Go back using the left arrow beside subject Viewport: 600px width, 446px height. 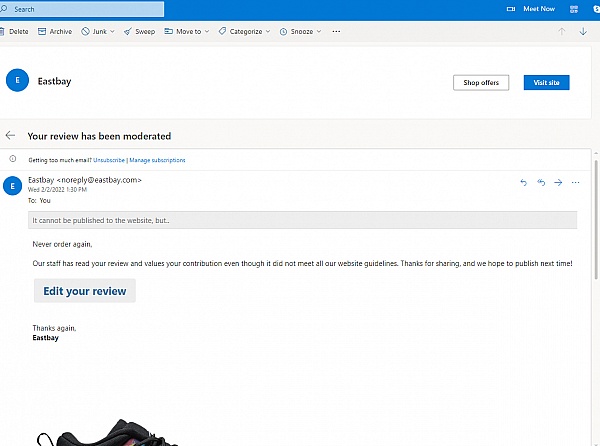click(x=11, y=135)
